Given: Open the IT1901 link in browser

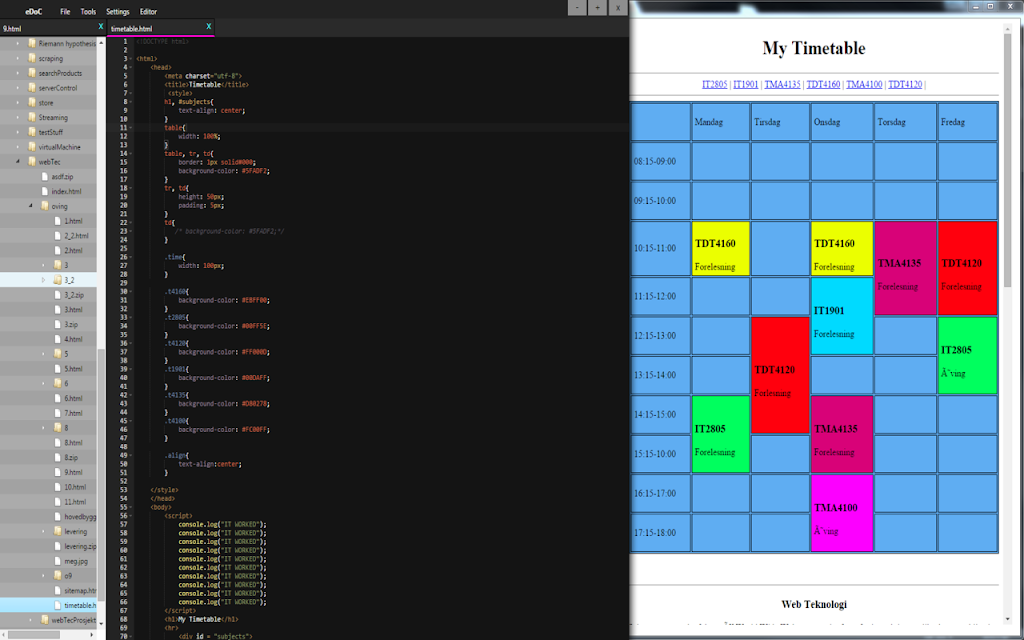Looking at the screenshot, I should click(746, 84).
